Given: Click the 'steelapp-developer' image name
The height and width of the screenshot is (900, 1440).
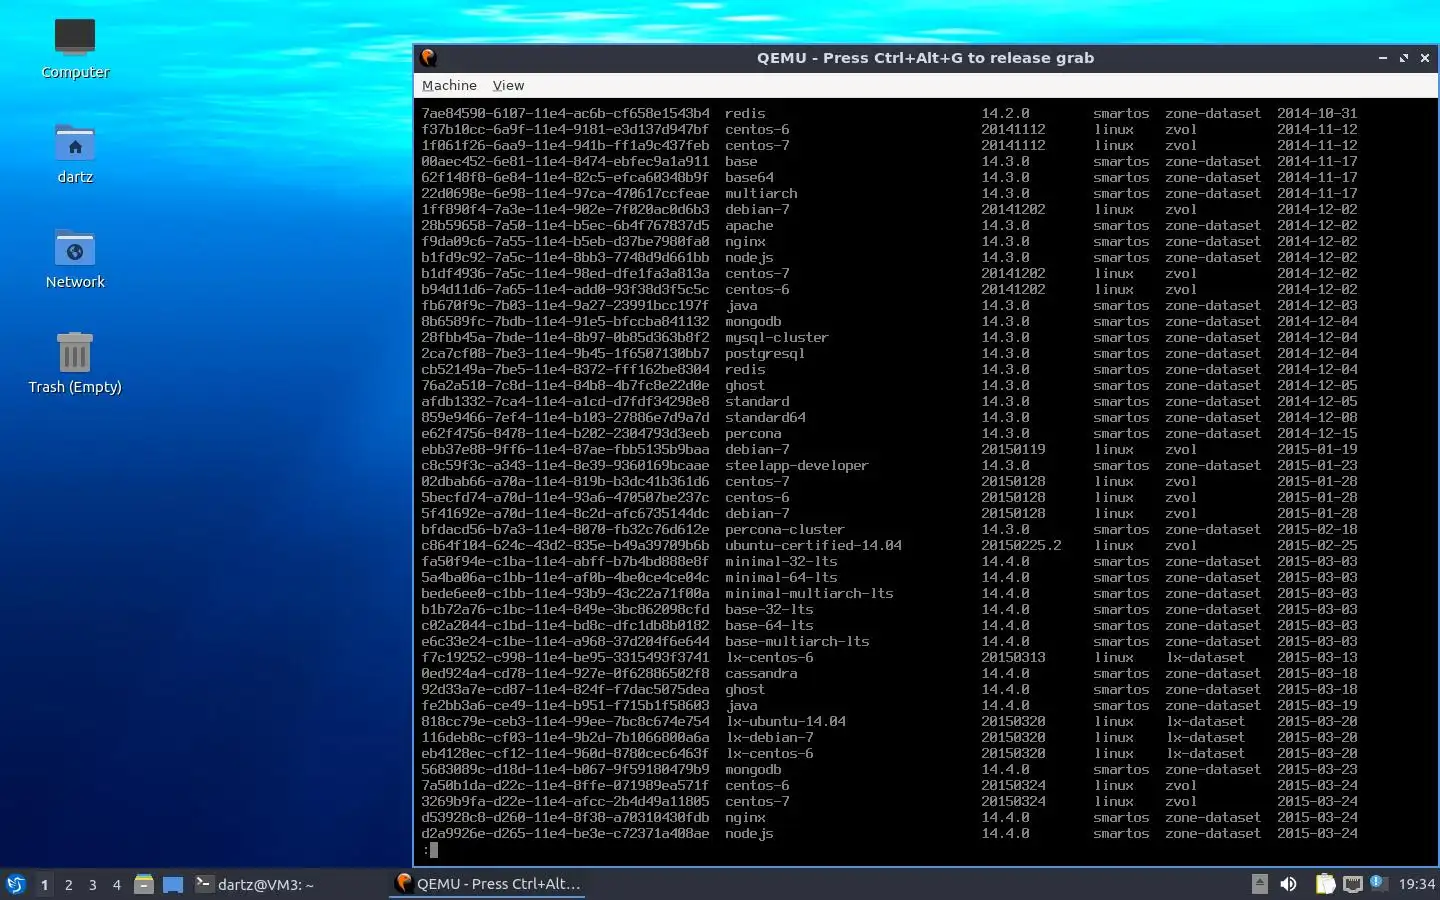Looking at the screenshot, I should [x=797, y=465].
